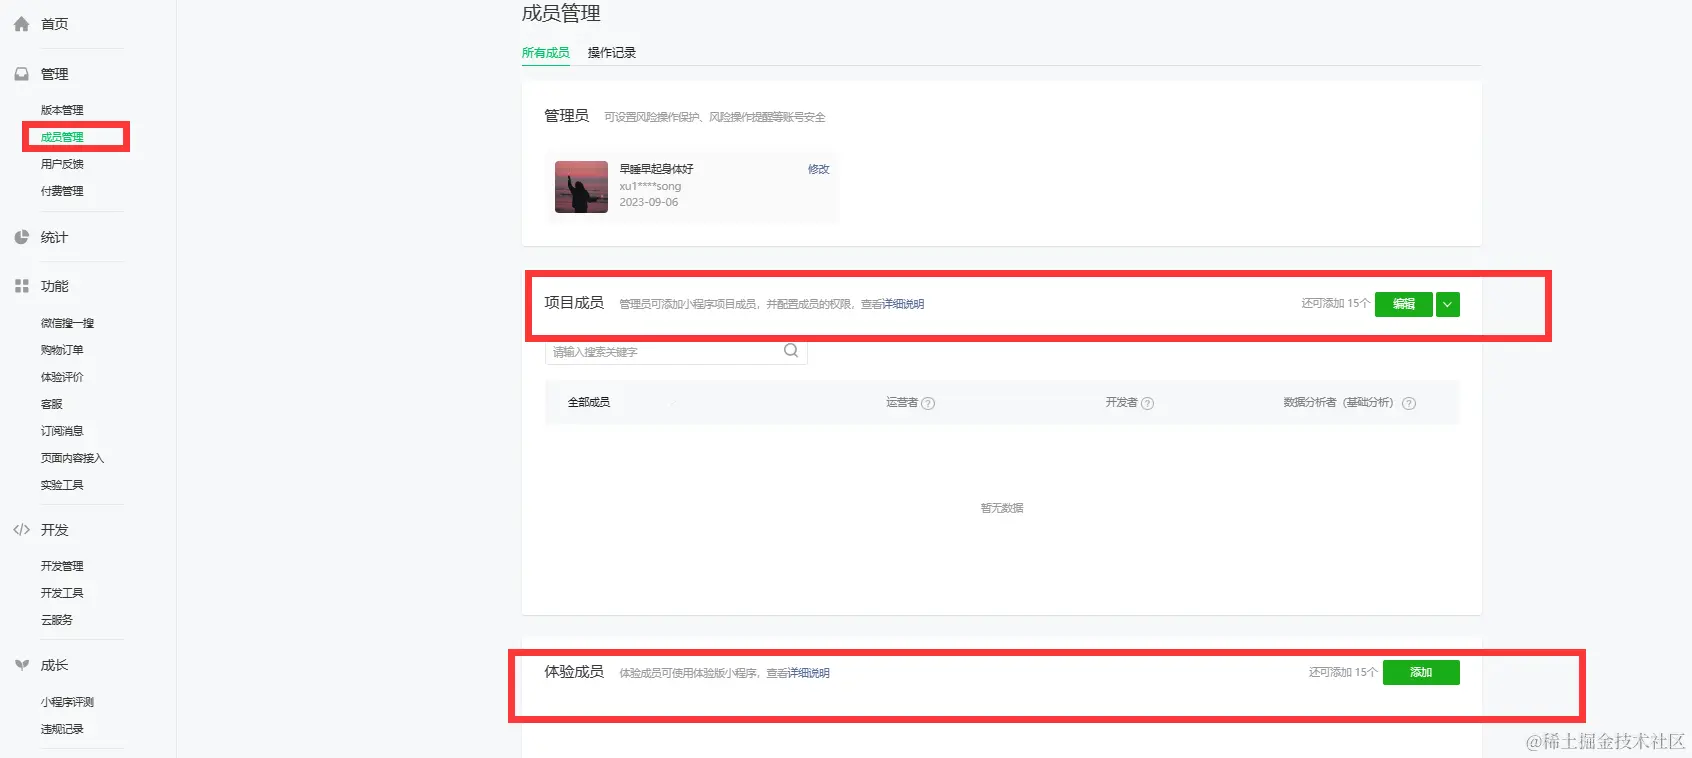
Task: Click the home icon beside 首页
Action: (21, 24)
